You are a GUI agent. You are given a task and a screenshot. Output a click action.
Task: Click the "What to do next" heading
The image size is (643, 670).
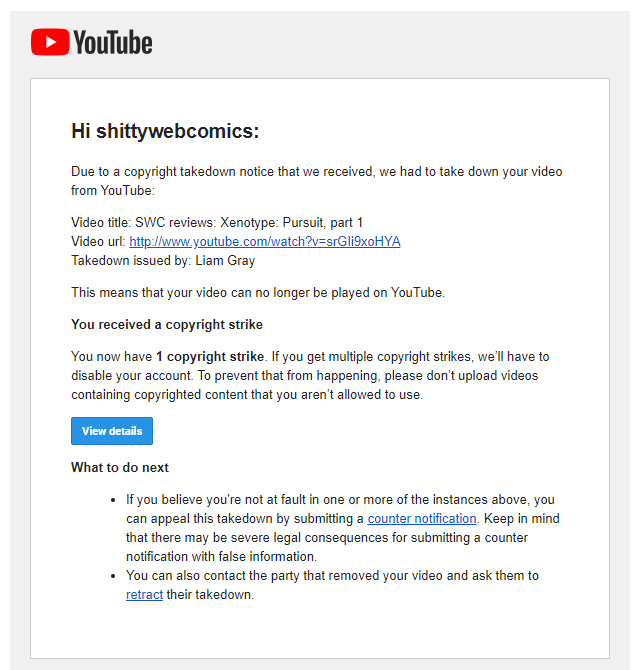click(120, 467)
